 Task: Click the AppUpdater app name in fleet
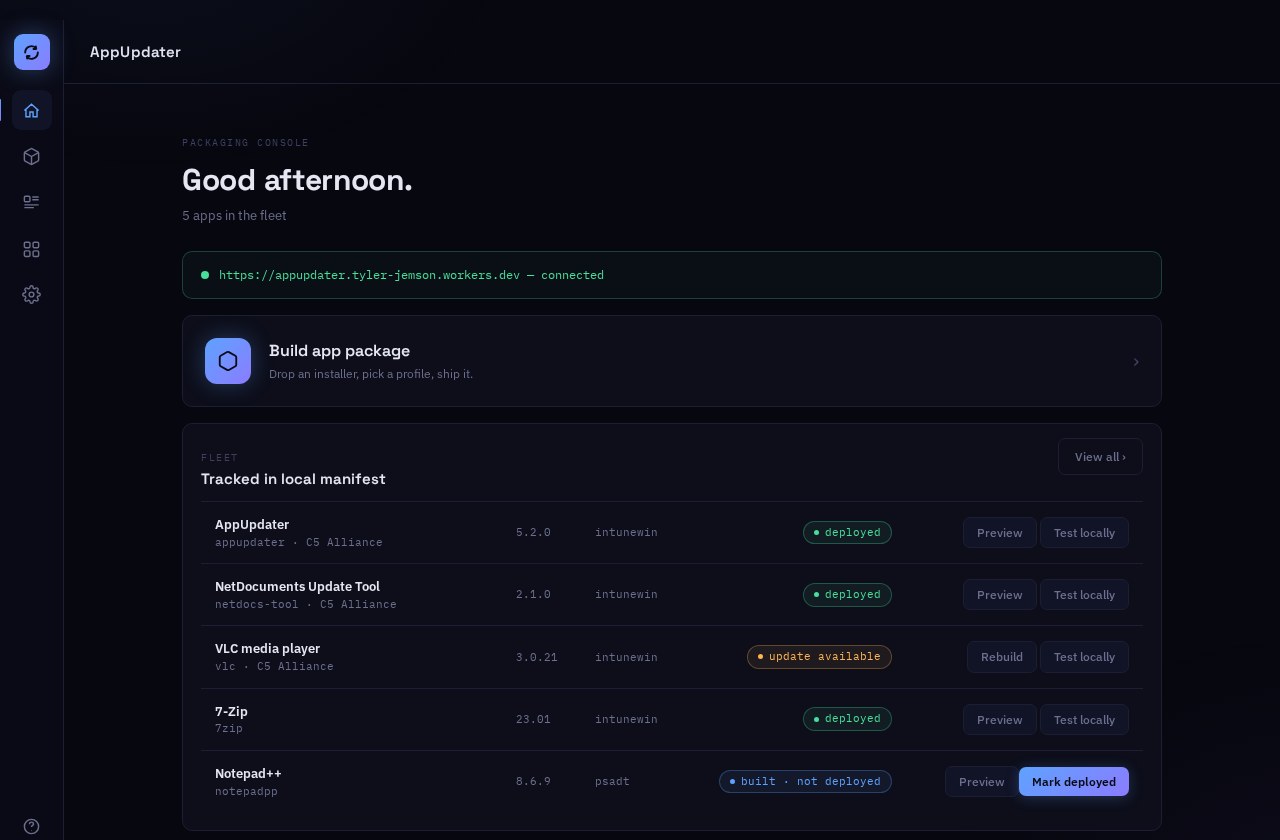click(x=252, y=525)
